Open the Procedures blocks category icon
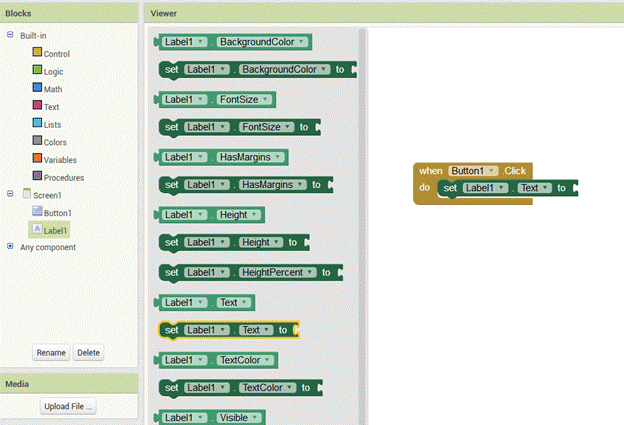624x425 pixels. click(37, 175)
